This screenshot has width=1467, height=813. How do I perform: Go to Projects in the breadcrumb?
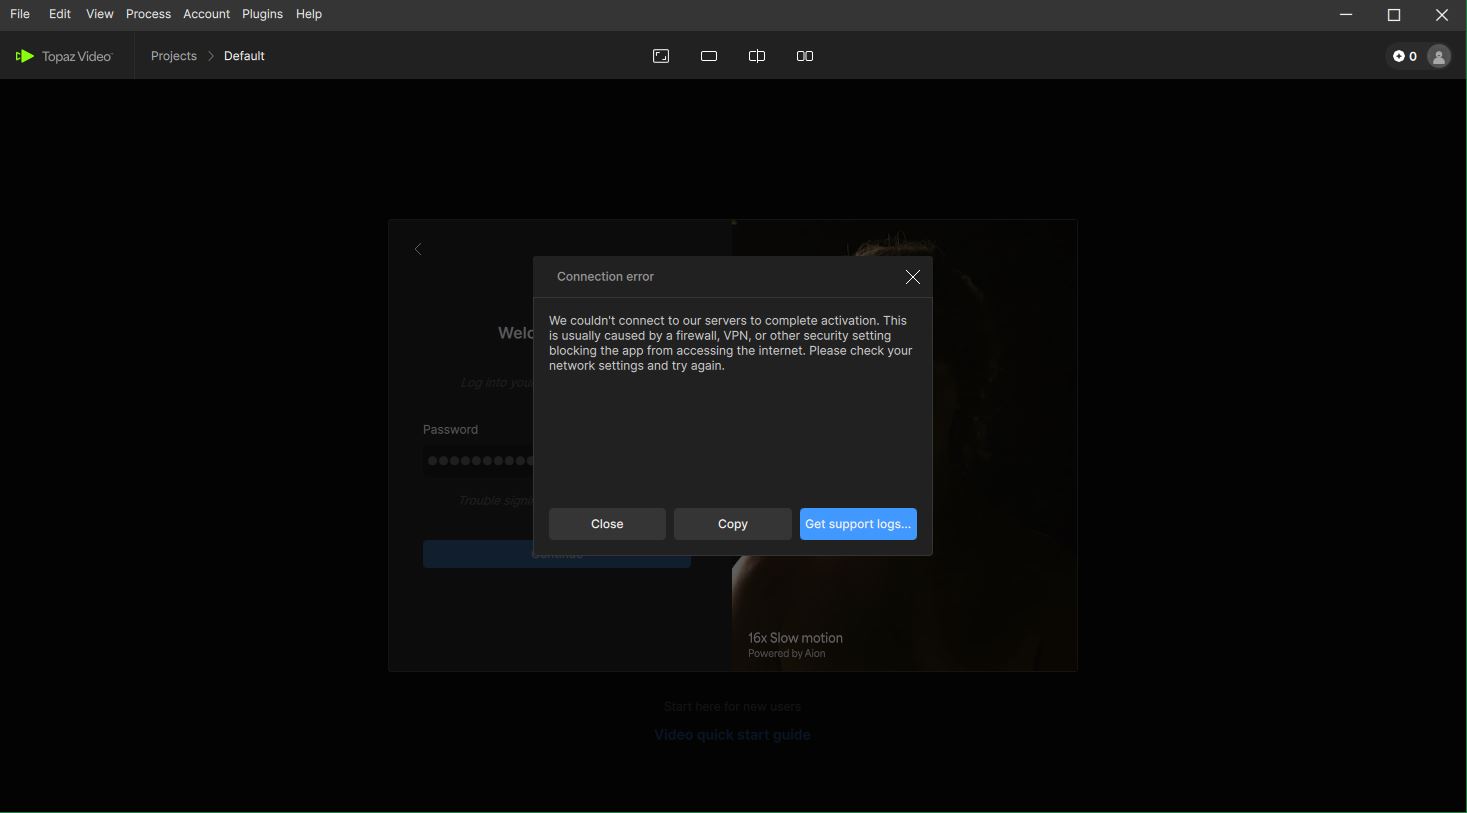pos(174,56)
